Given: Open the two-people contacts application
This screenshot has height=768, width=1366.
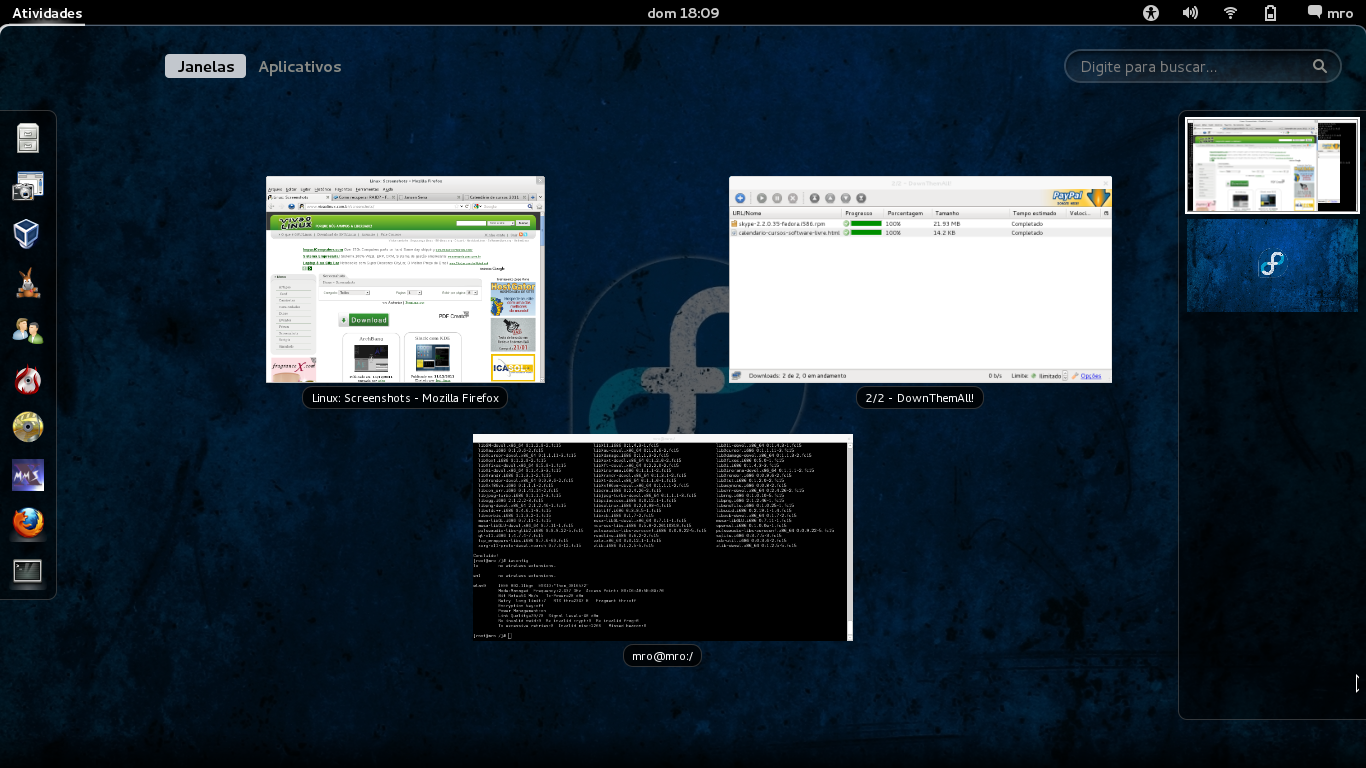Looking at the screenshot, I should pyautogui.click(x=28, y=331).
